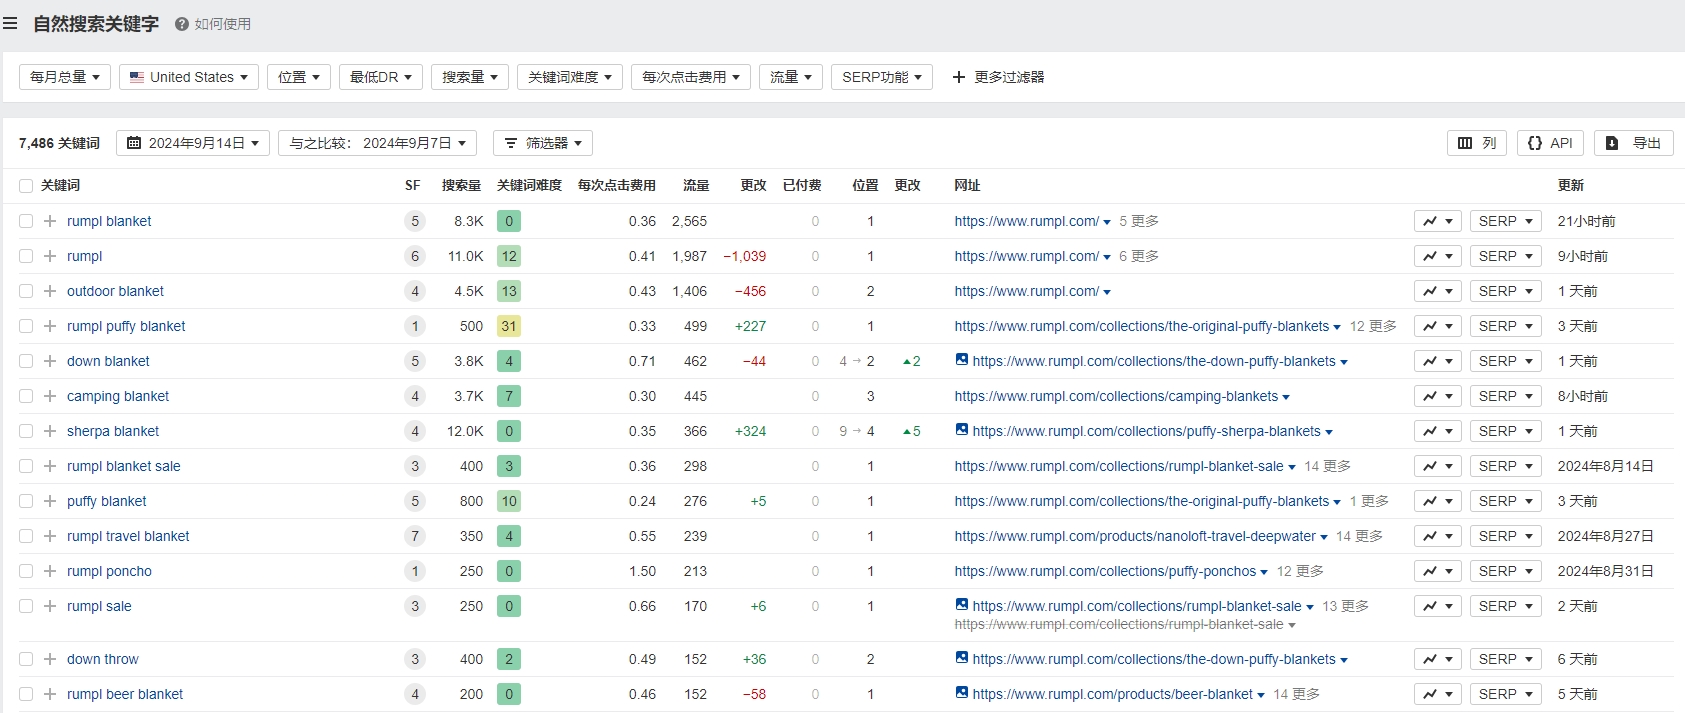Click the 7,486 关键词 count text

point(59,143)
